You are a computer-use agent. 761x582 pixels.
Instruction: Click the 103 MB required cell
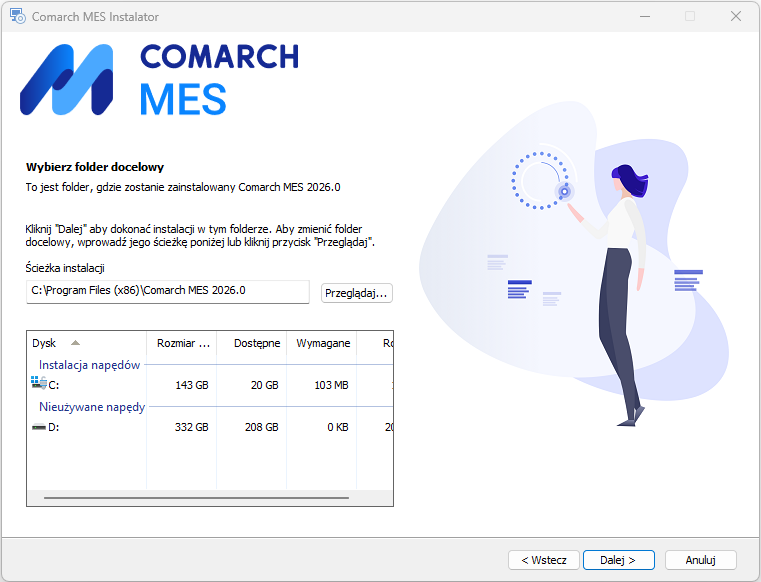pyautogui.click(x=331, y=385)
